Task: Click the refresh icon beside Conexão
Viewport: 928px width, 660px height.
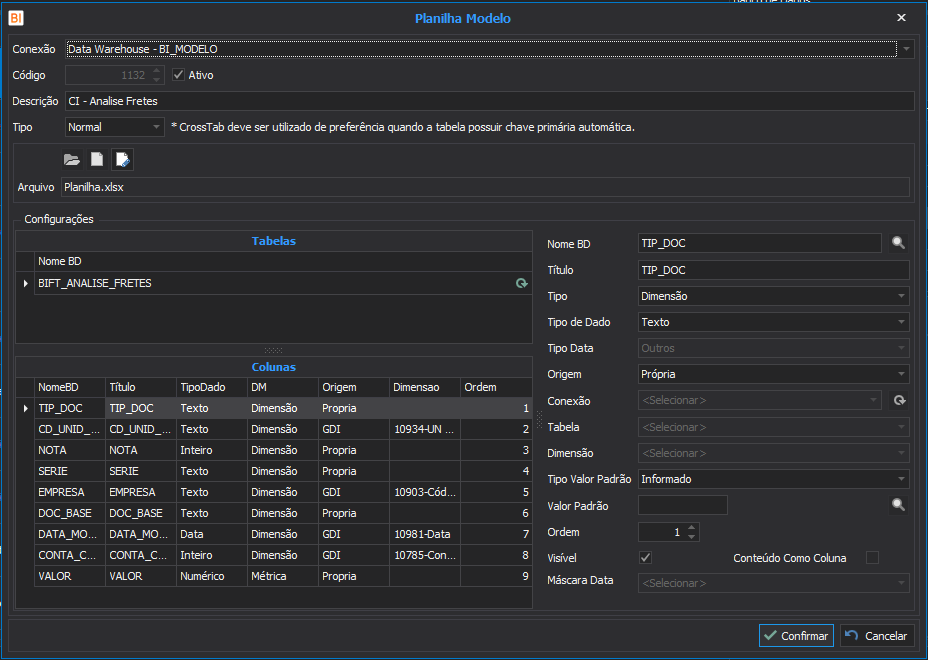Action: point(898,401)
